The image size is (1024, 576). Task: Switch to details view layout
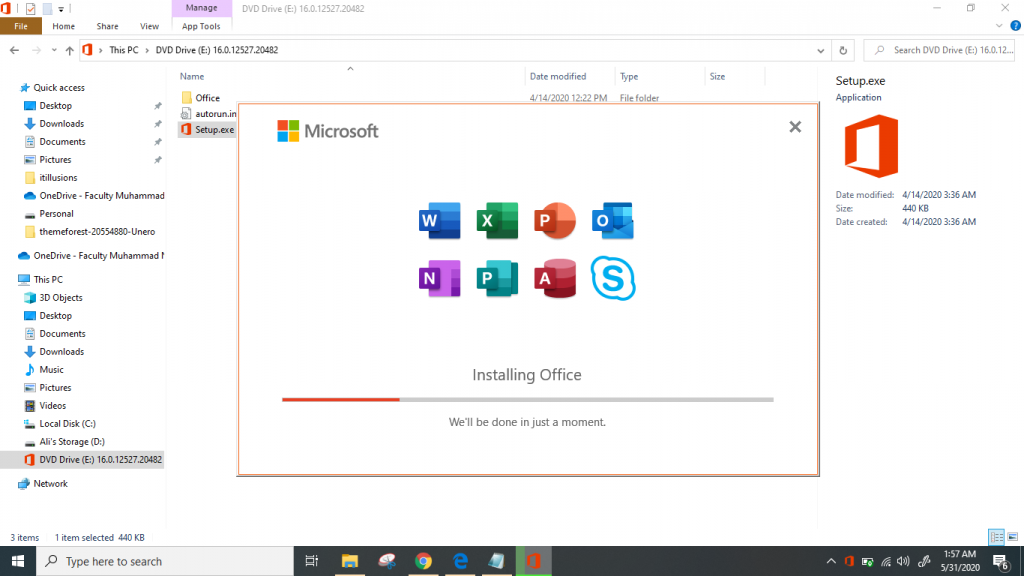click(x=997, y=537)
